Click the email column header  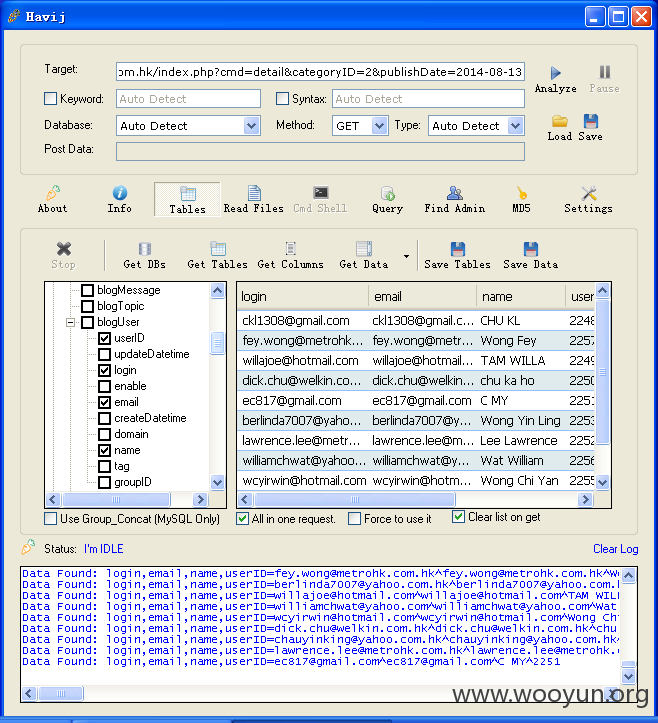pos(422,296)
